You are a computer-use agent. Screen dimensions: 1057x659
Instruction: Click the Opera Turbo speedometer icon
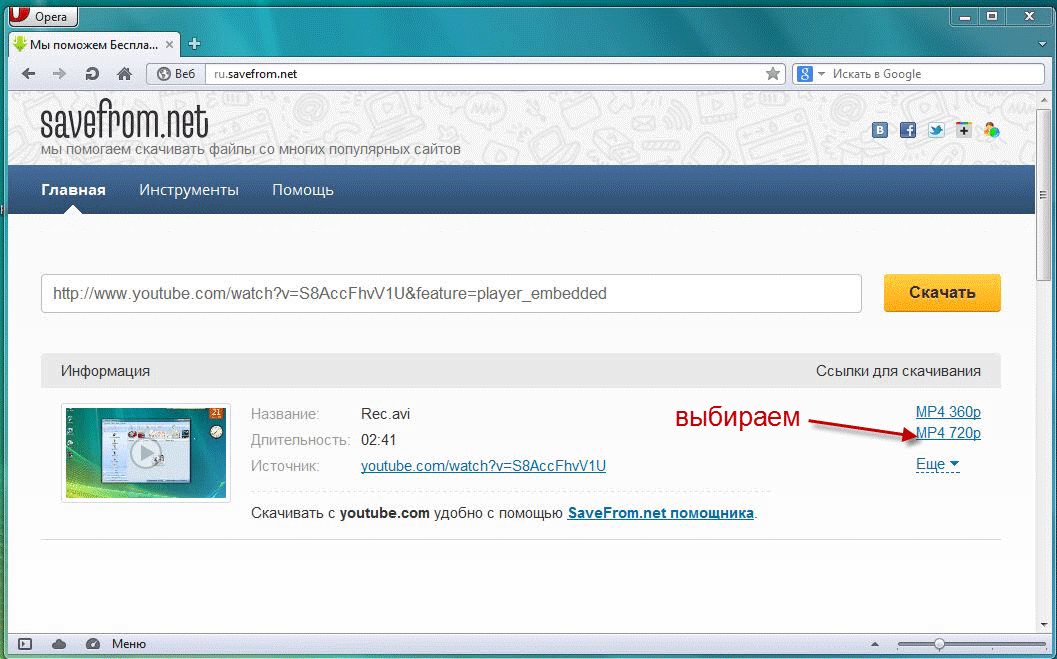pos(93,644)
